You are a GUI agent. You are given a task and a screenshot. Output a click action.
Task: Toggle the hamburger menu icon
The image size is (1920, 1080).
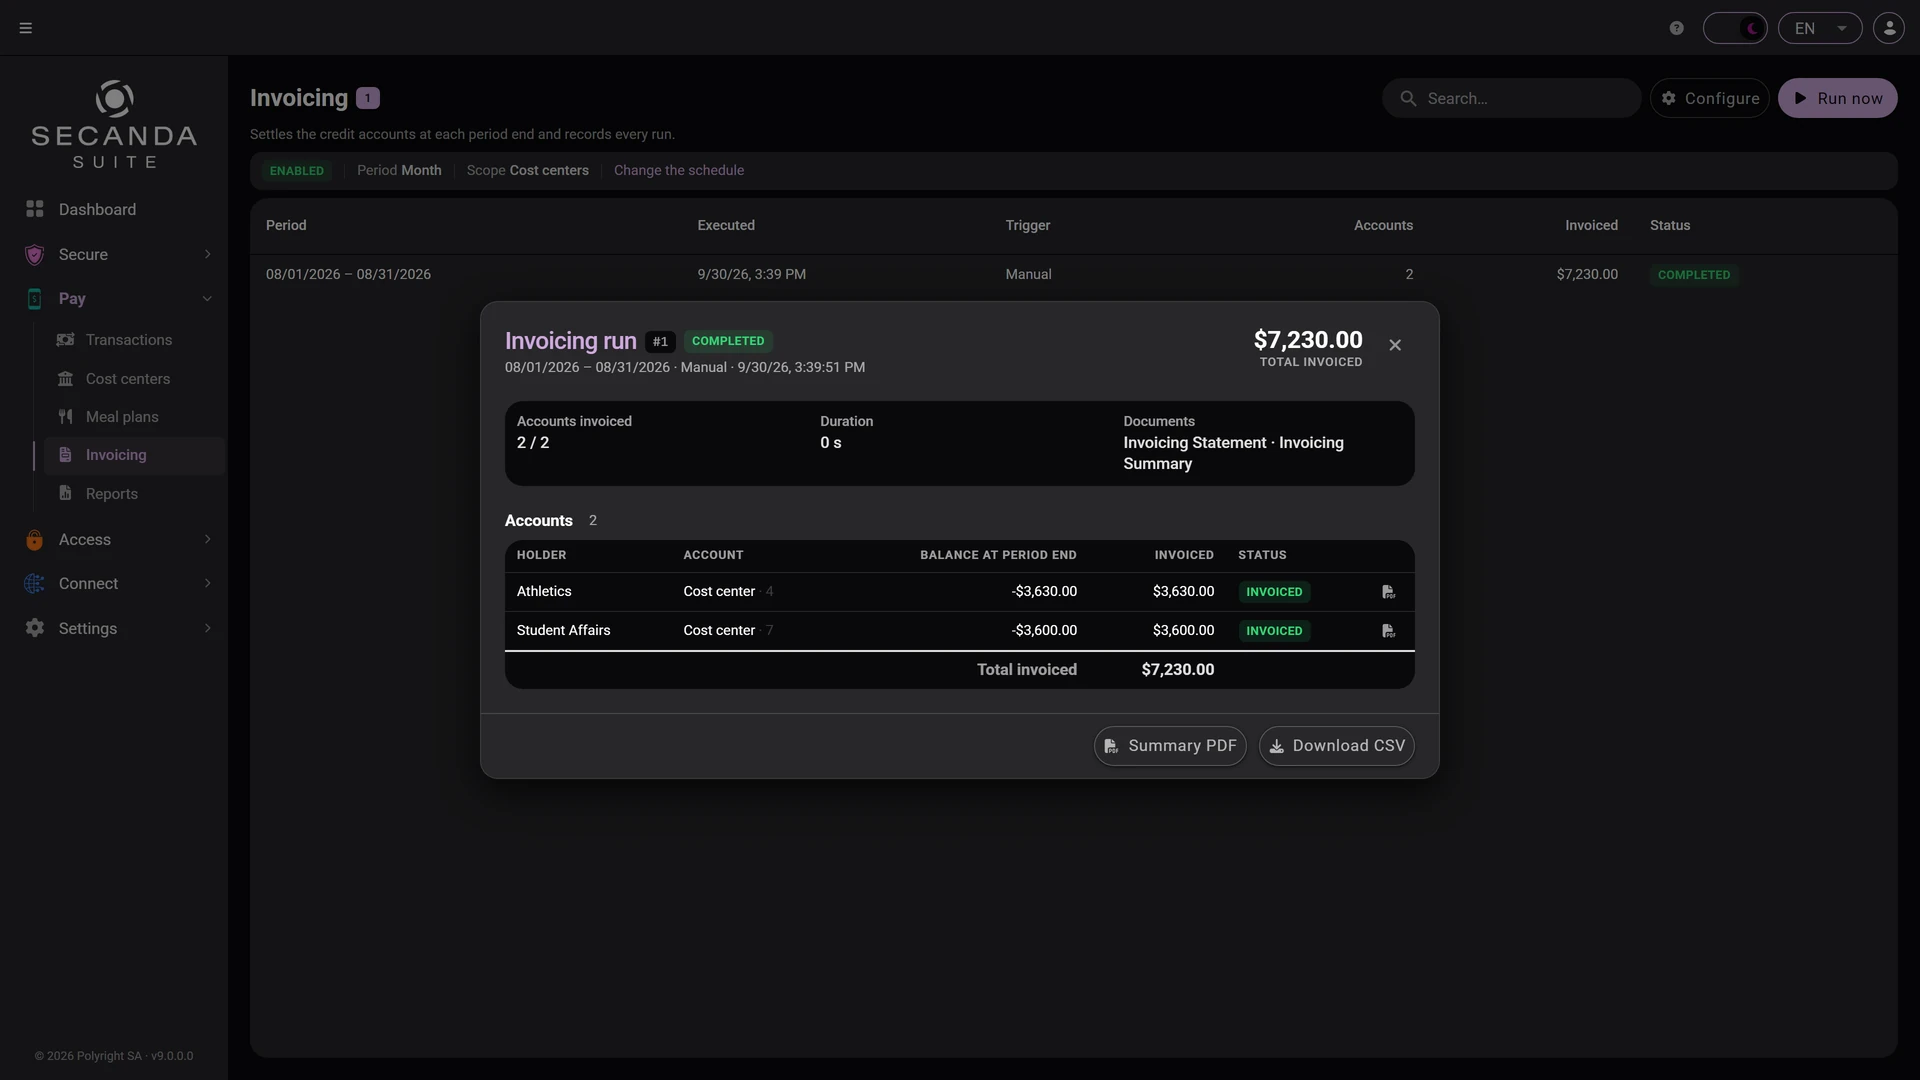click(x=26, y=28)
